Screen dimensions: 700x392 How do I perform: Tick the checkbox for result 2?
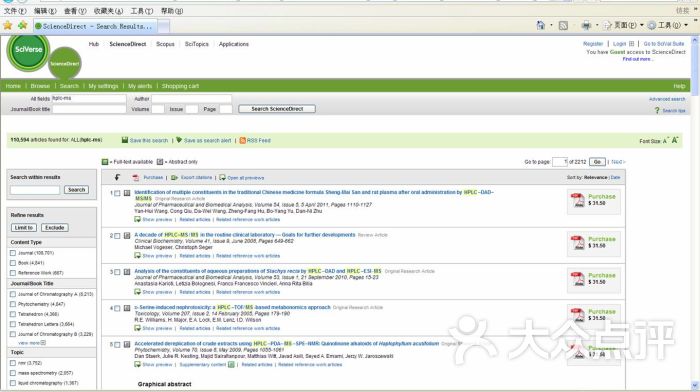[117, 236]
